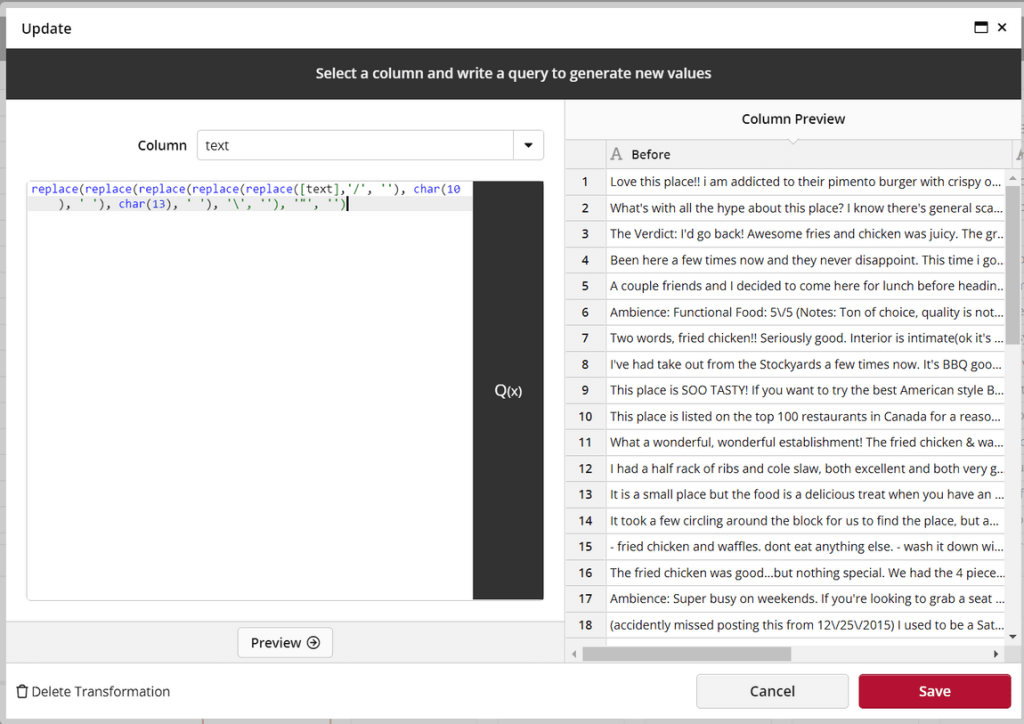Screen dimensions: 1024x724
Task: Open the Q(x) function panel
Action: 508,390
